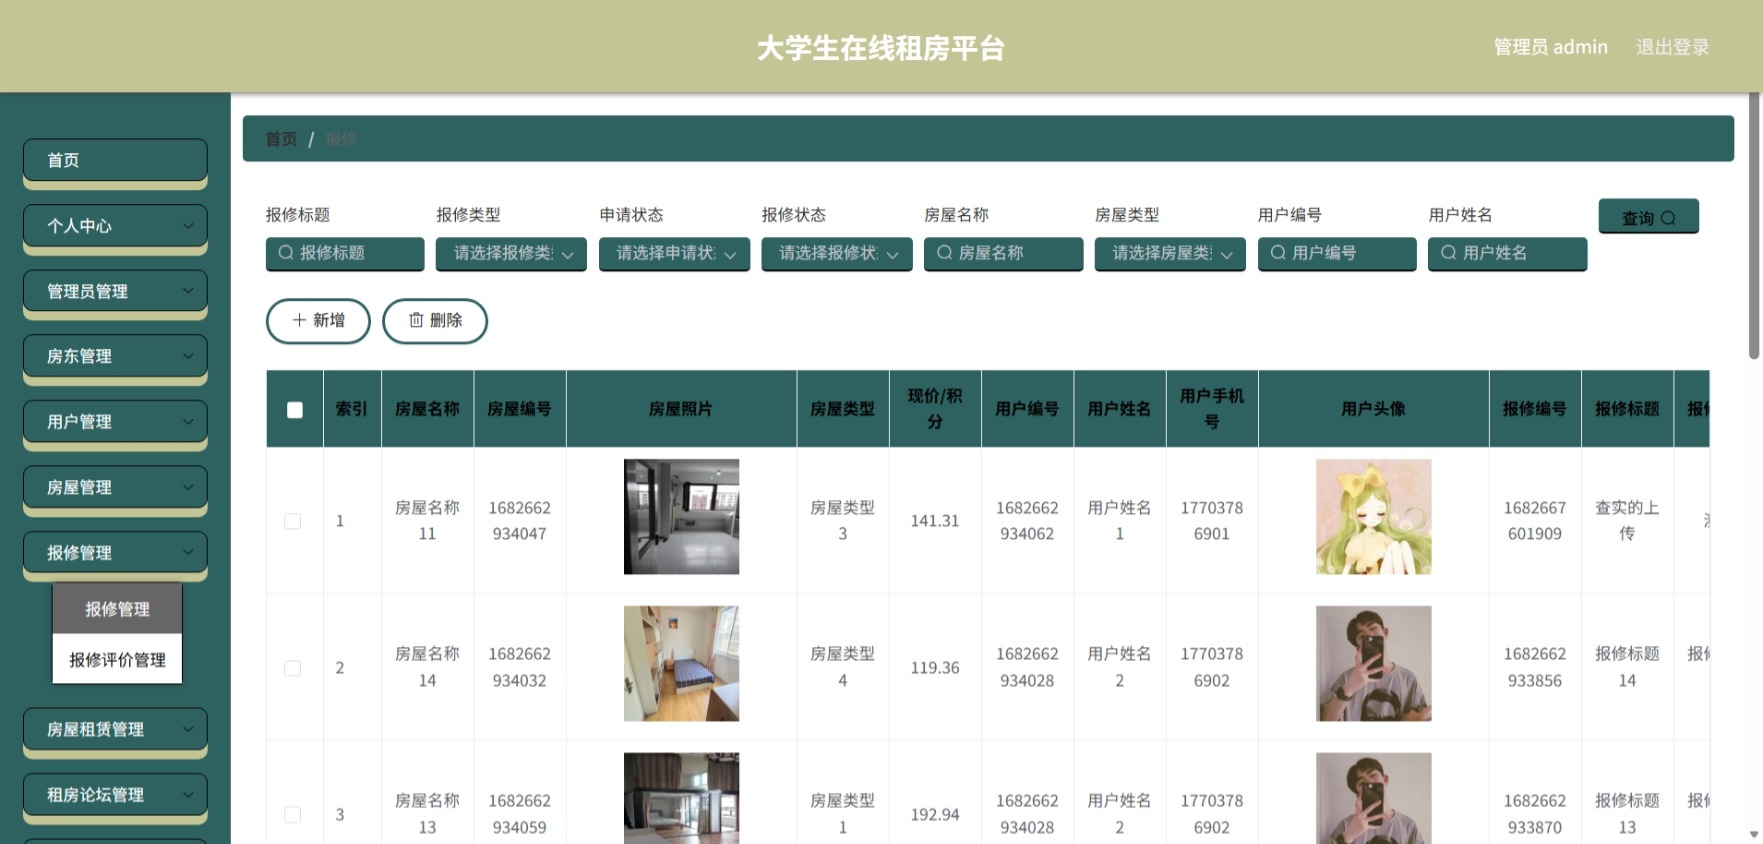
Task: Click the 退出登录 link
Action: pyautogui.click(x=1672, y=47)
